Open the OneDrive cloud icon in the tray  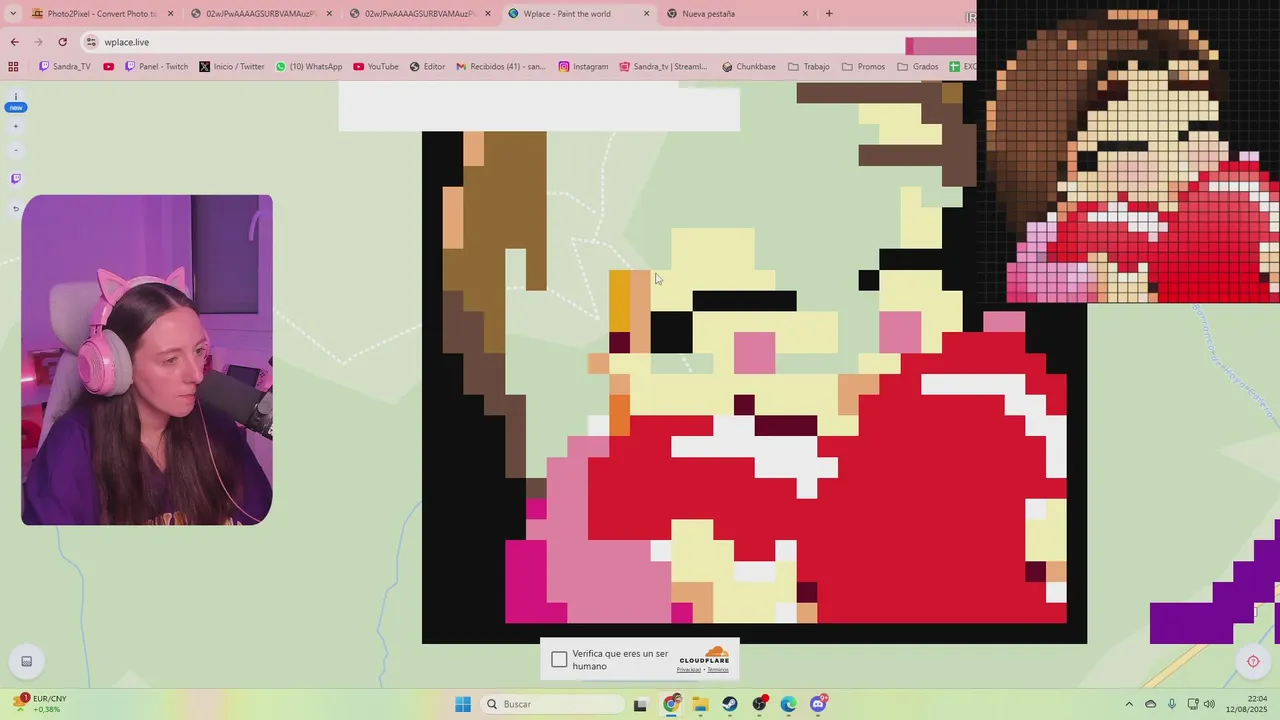click(1151, 704)
